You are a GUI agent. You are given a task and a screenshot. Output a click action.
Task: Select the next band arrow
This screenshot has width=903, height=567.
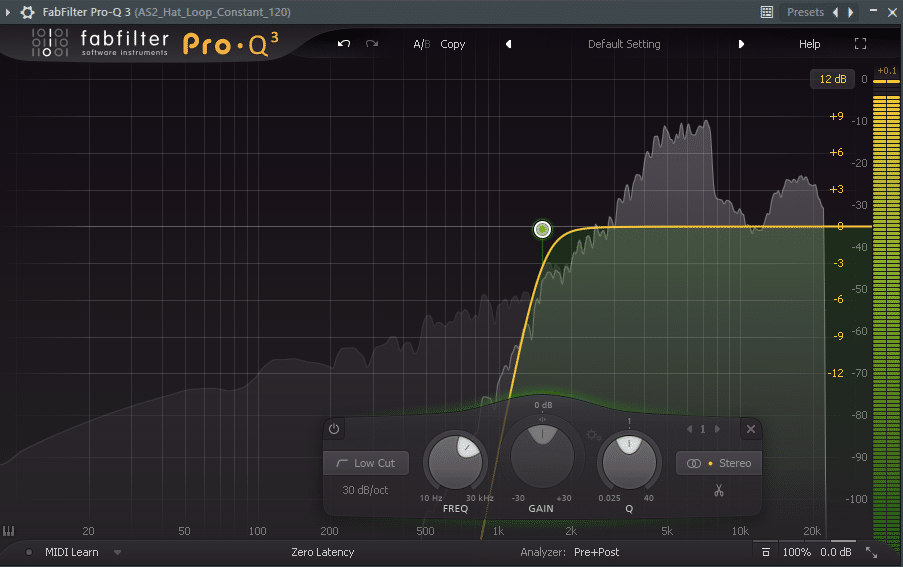click(x=717, y=429)
